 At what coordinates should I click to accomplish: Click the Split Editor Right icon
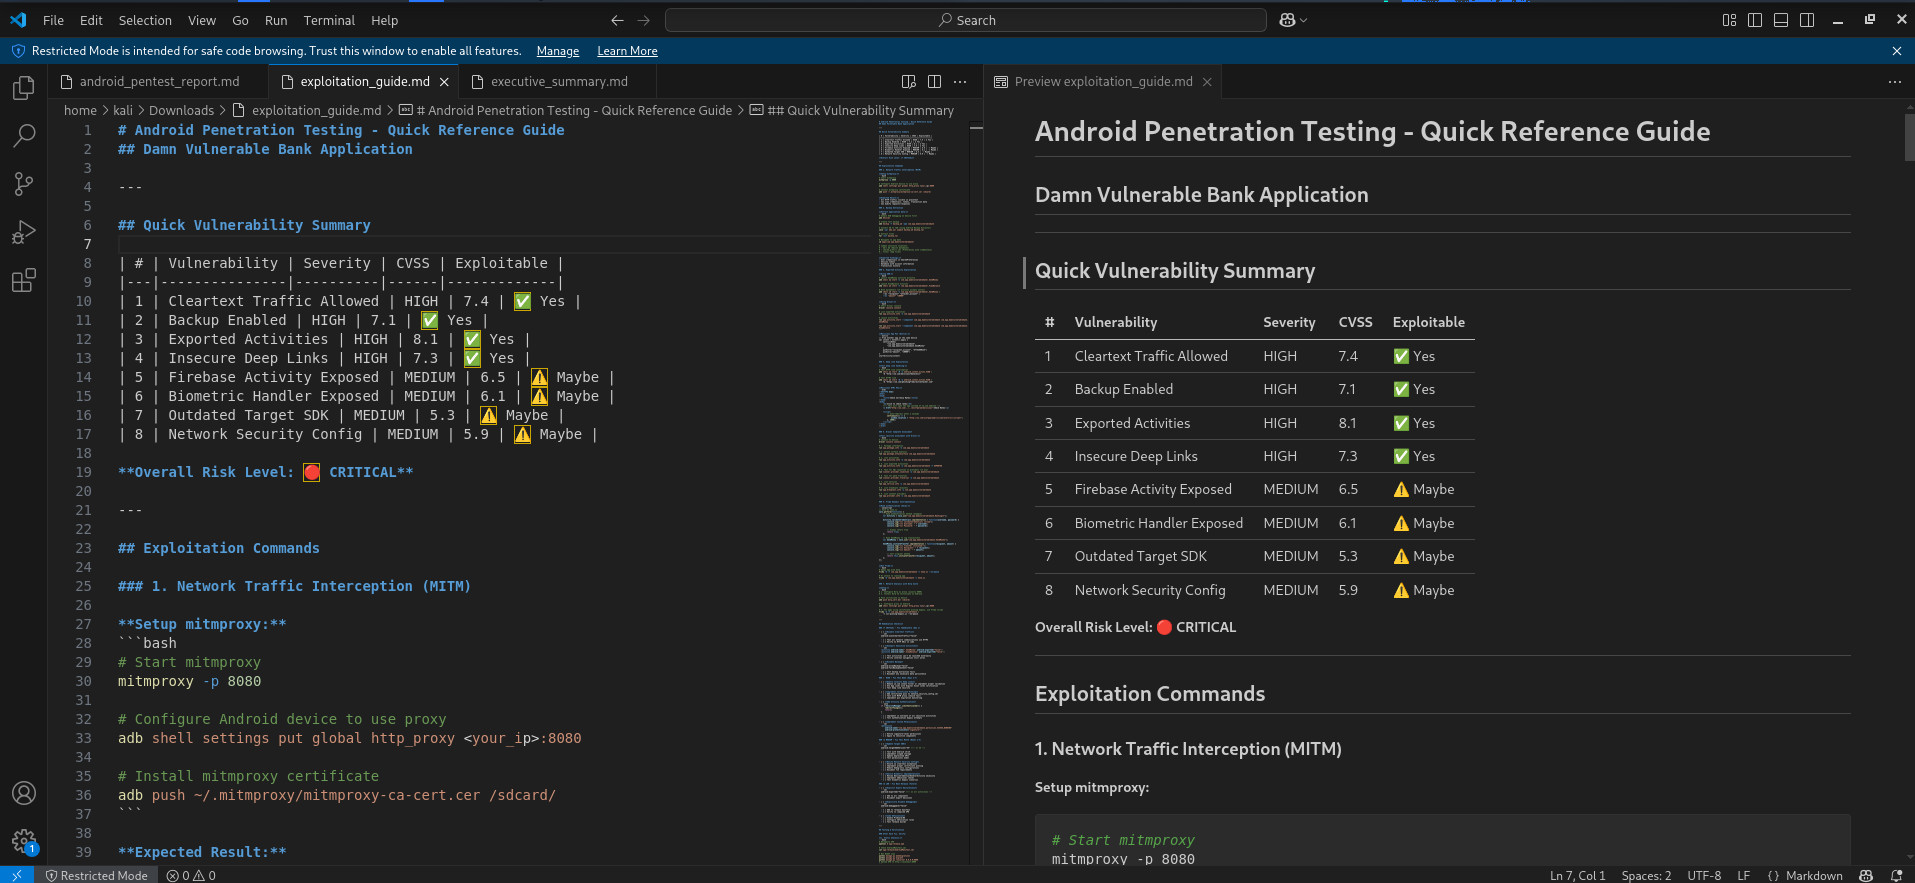coord(934,82)
